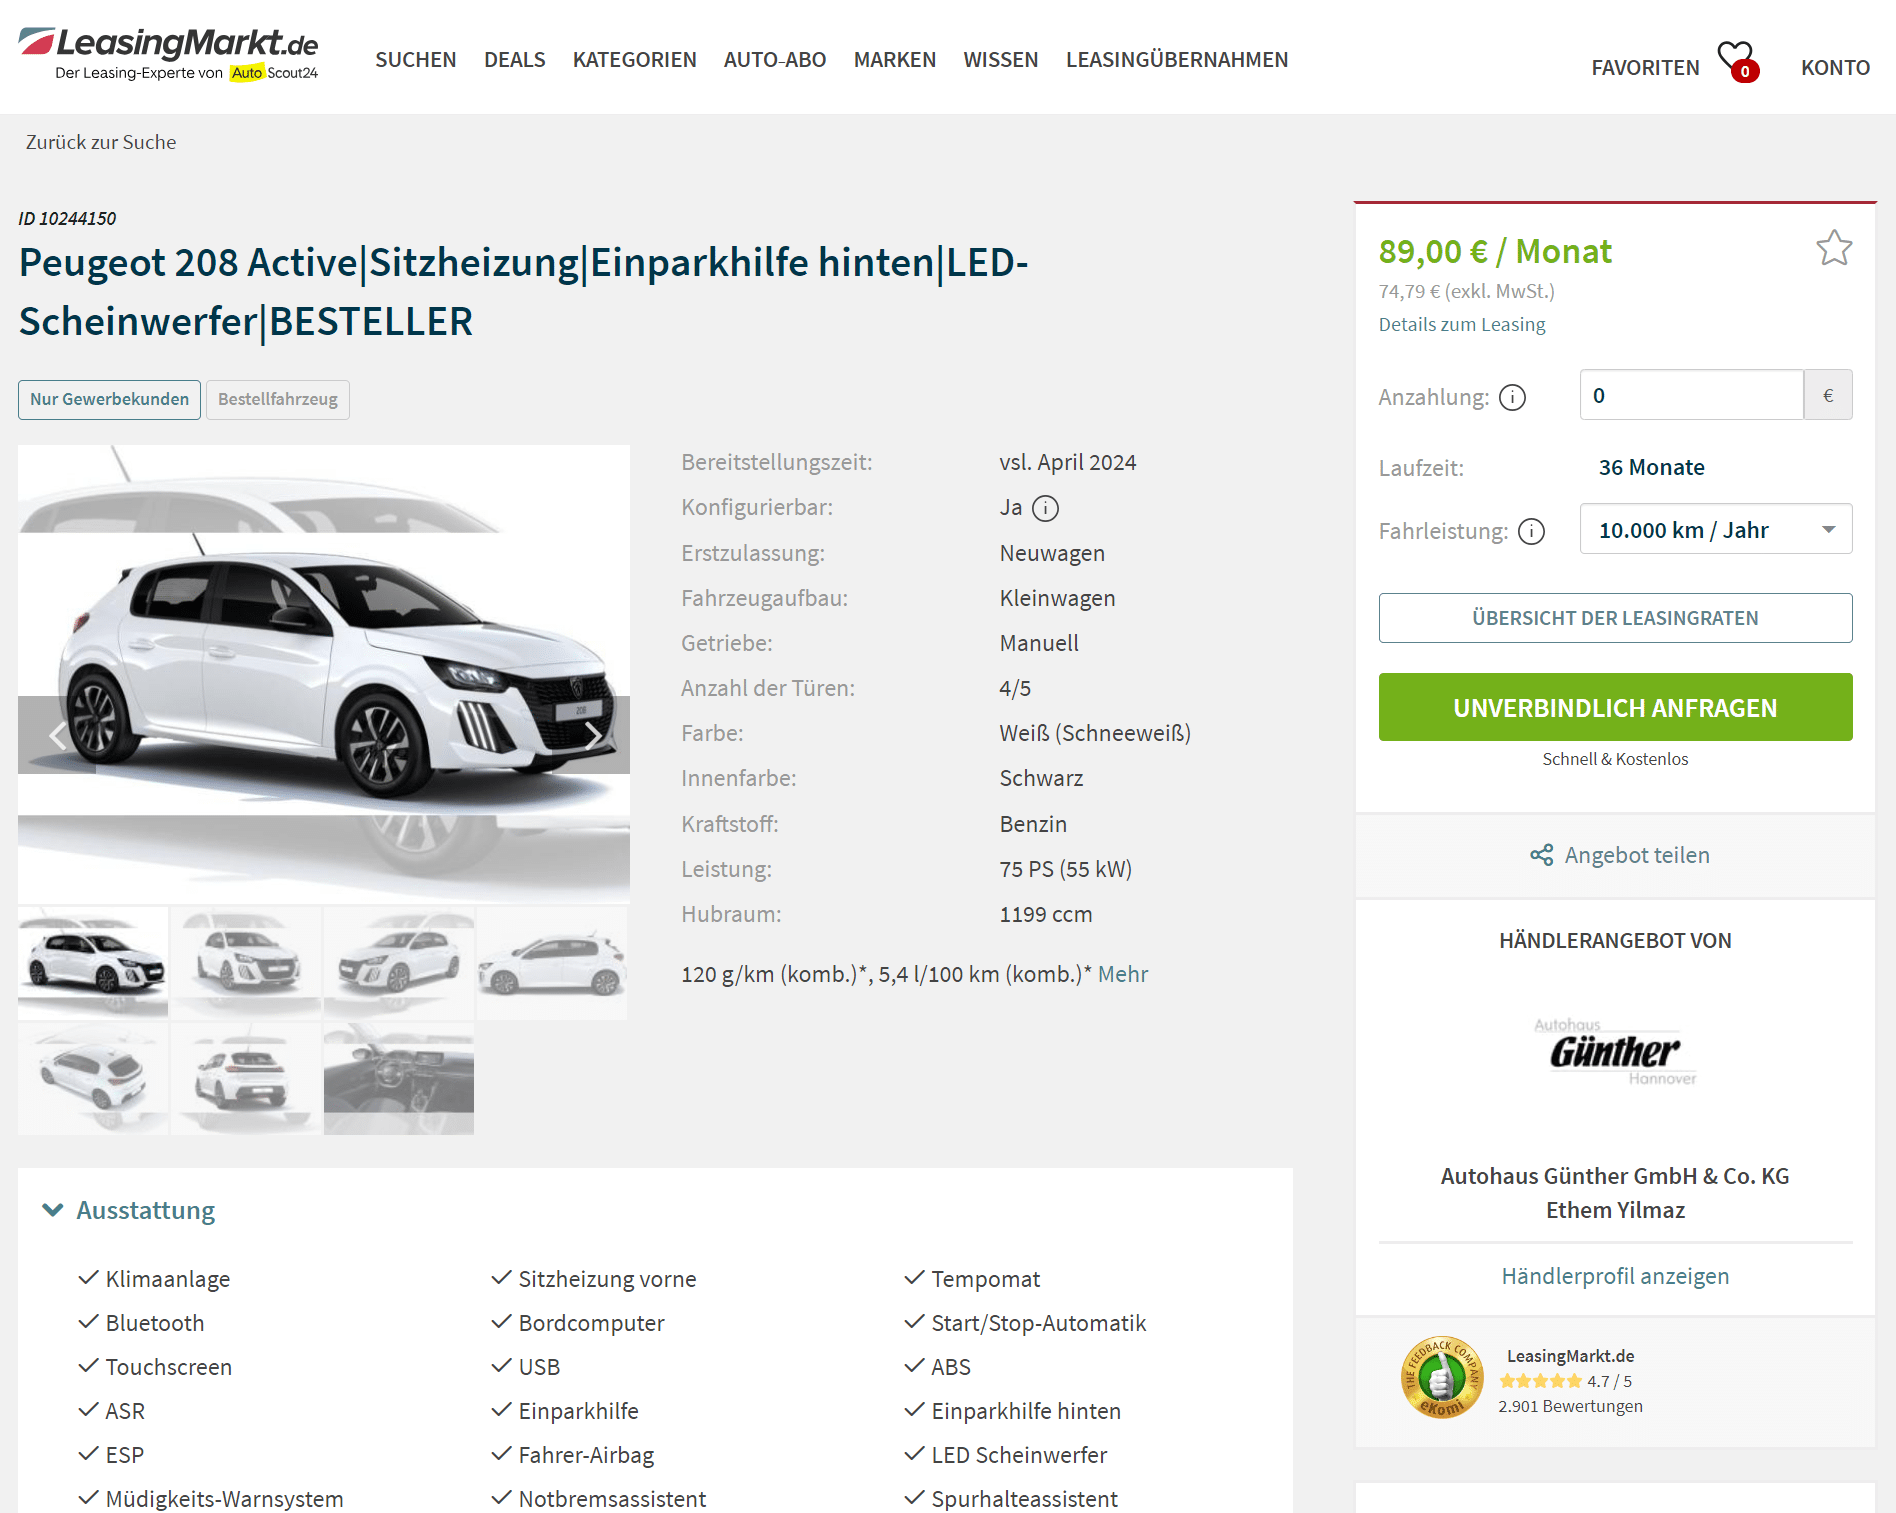
Task: Go to next car image arrow
Action: pos(592,735)
